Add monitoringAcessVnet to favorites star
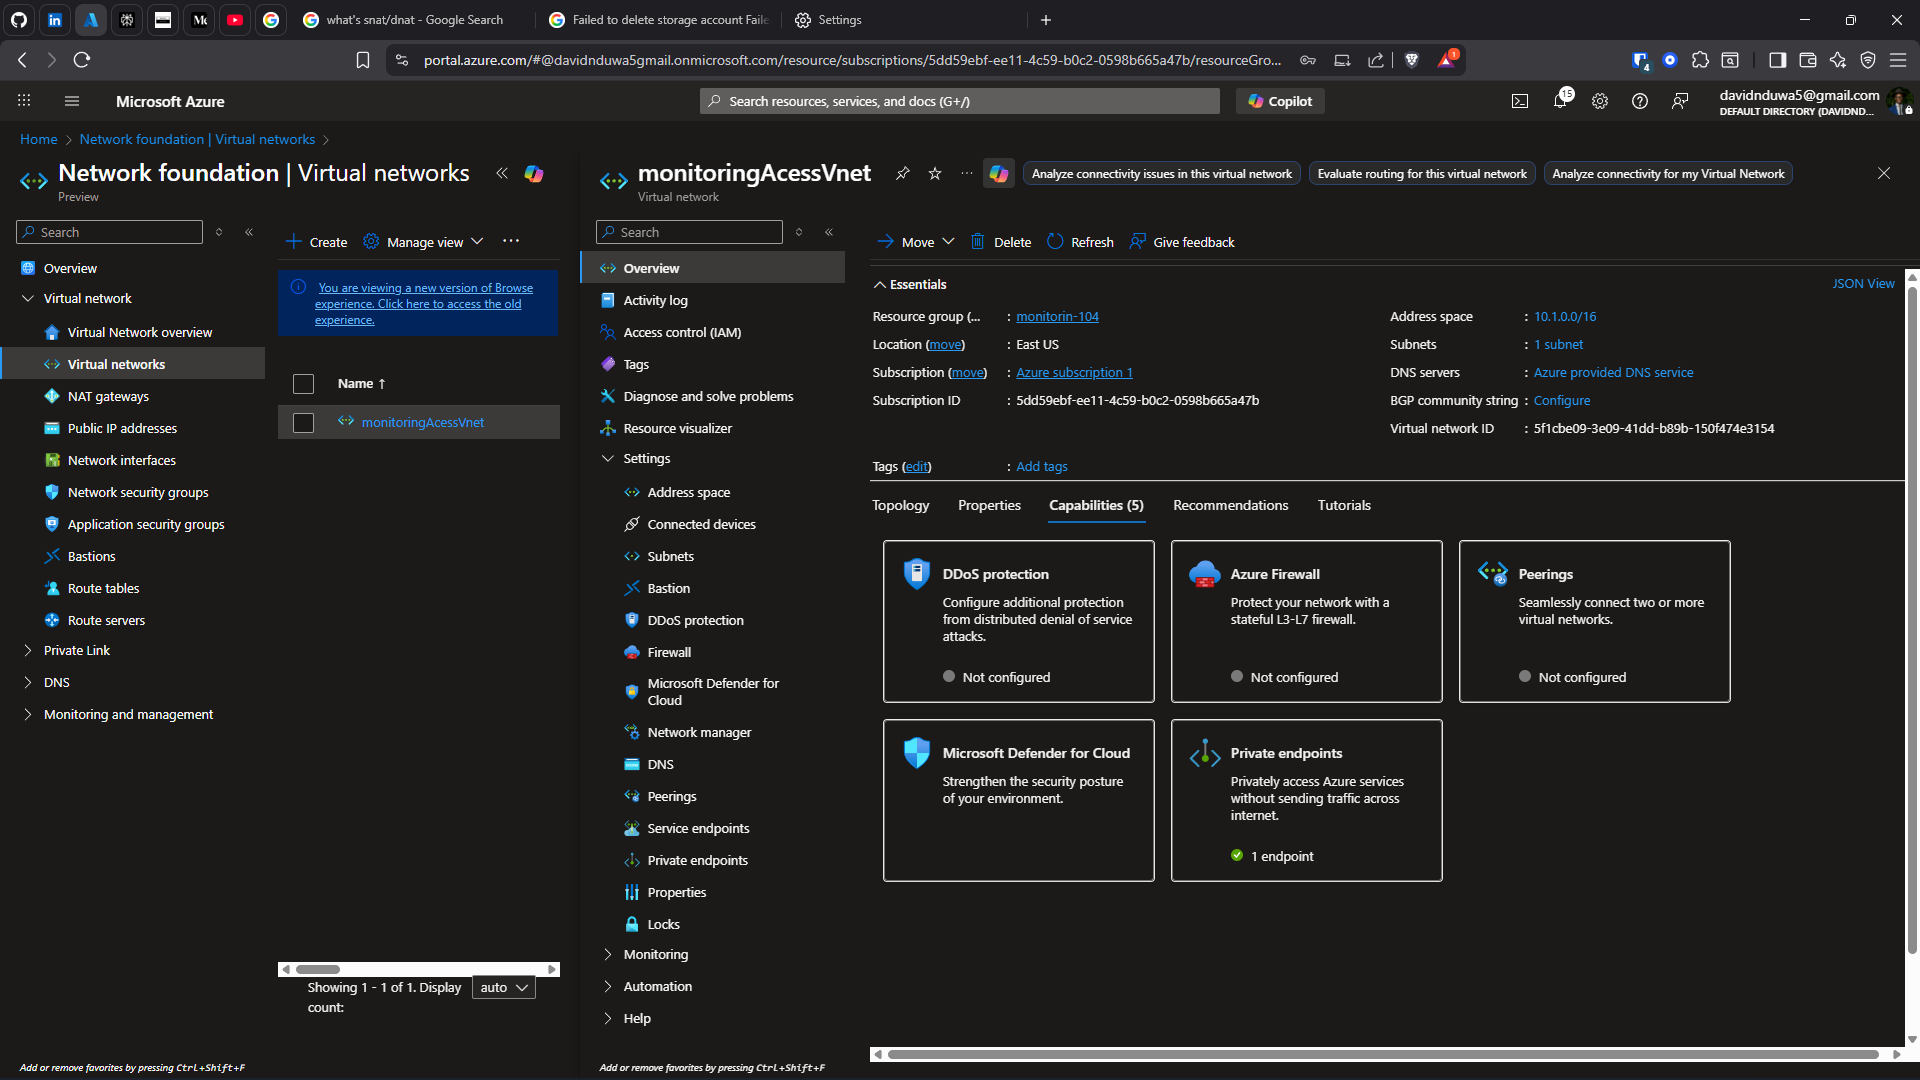The image size is (1920, 1080). [935, 173]
